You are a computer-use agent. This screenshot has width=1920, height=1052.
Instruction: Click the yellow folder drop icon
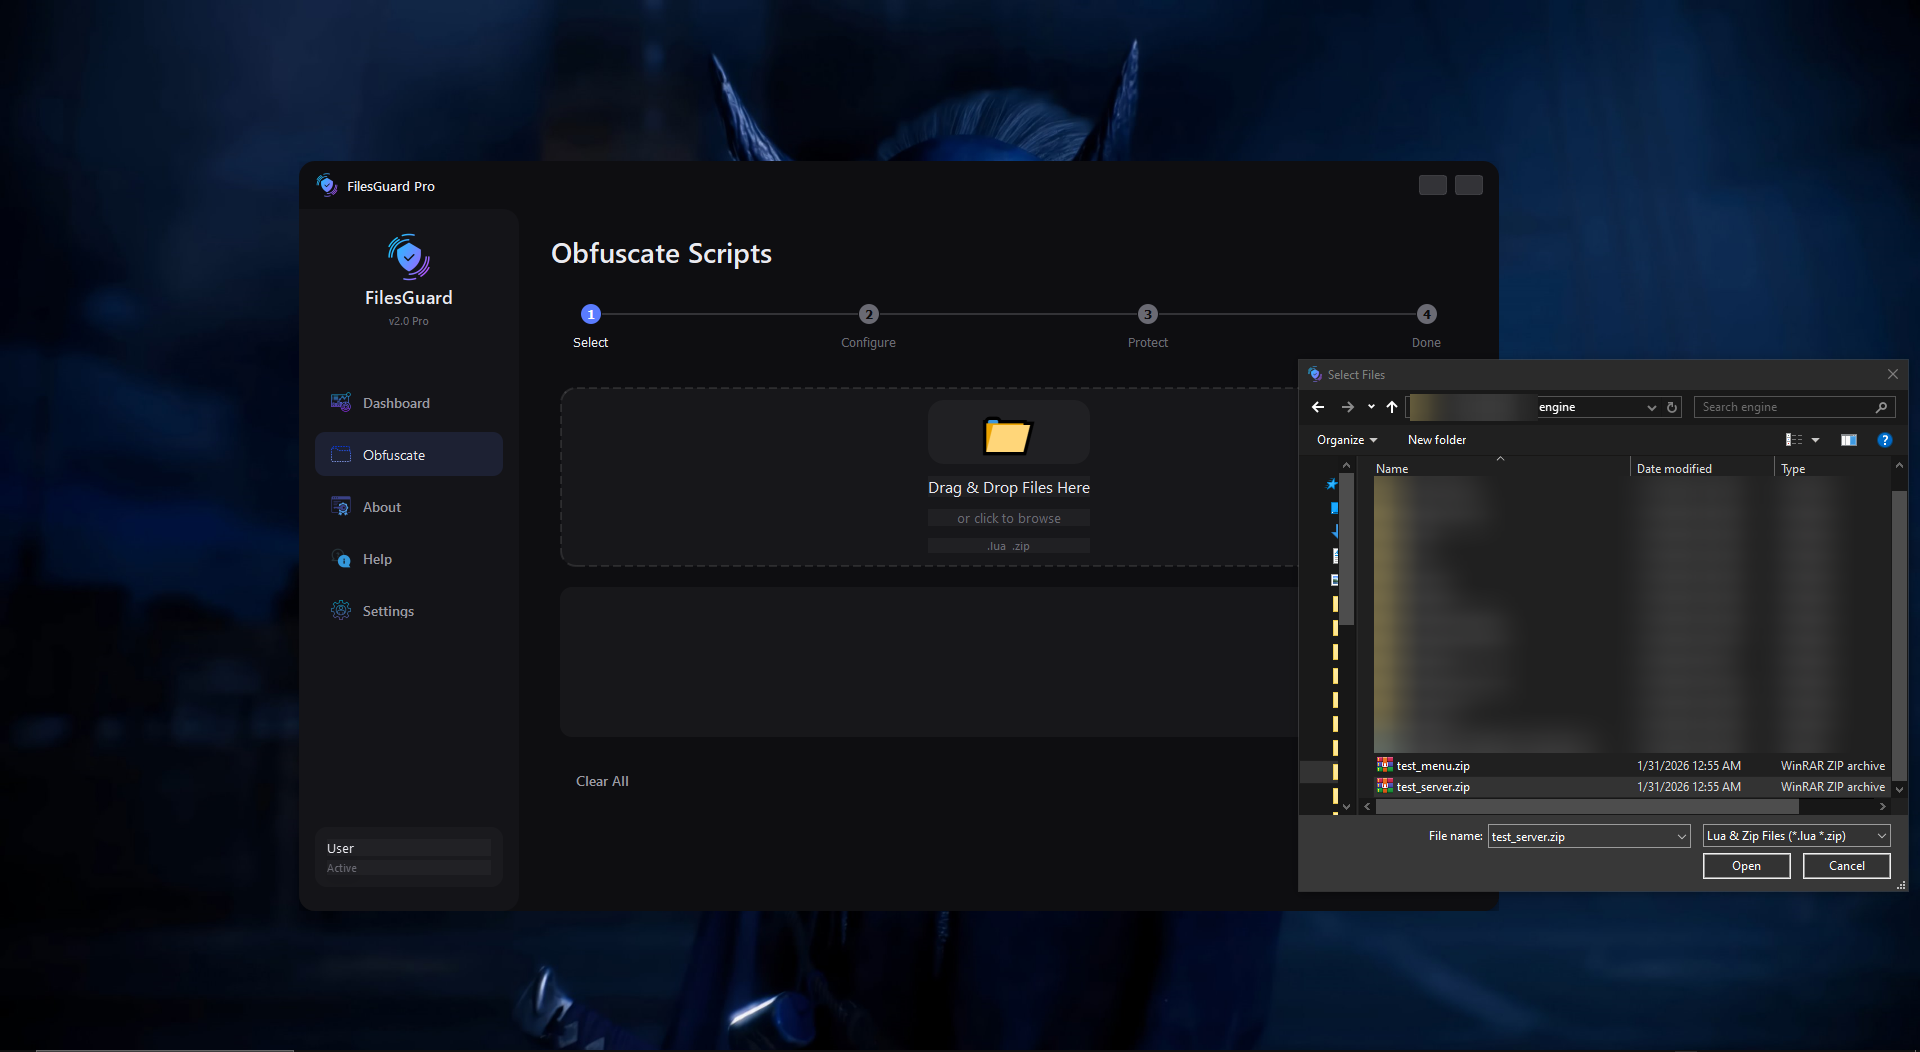[1008, 436]
